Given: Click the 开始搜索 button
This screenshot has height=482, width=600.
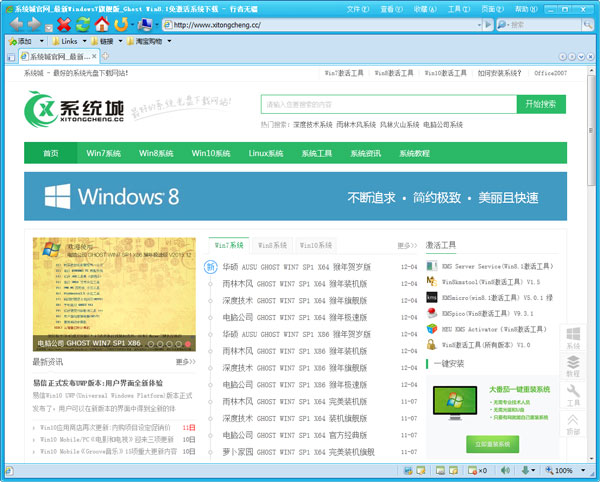Looking at the screenshot, I should 541,104.
